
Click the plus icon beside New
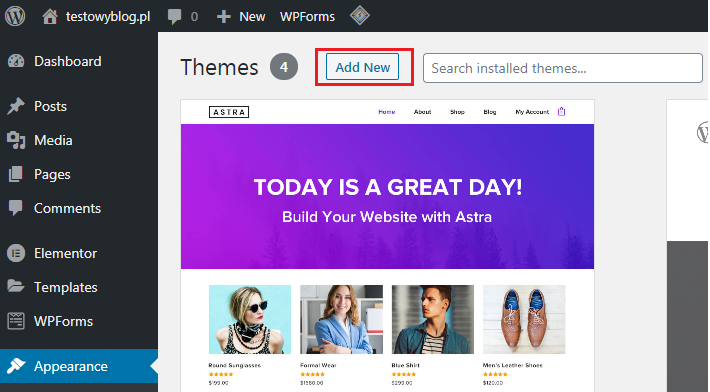point(224,17)
